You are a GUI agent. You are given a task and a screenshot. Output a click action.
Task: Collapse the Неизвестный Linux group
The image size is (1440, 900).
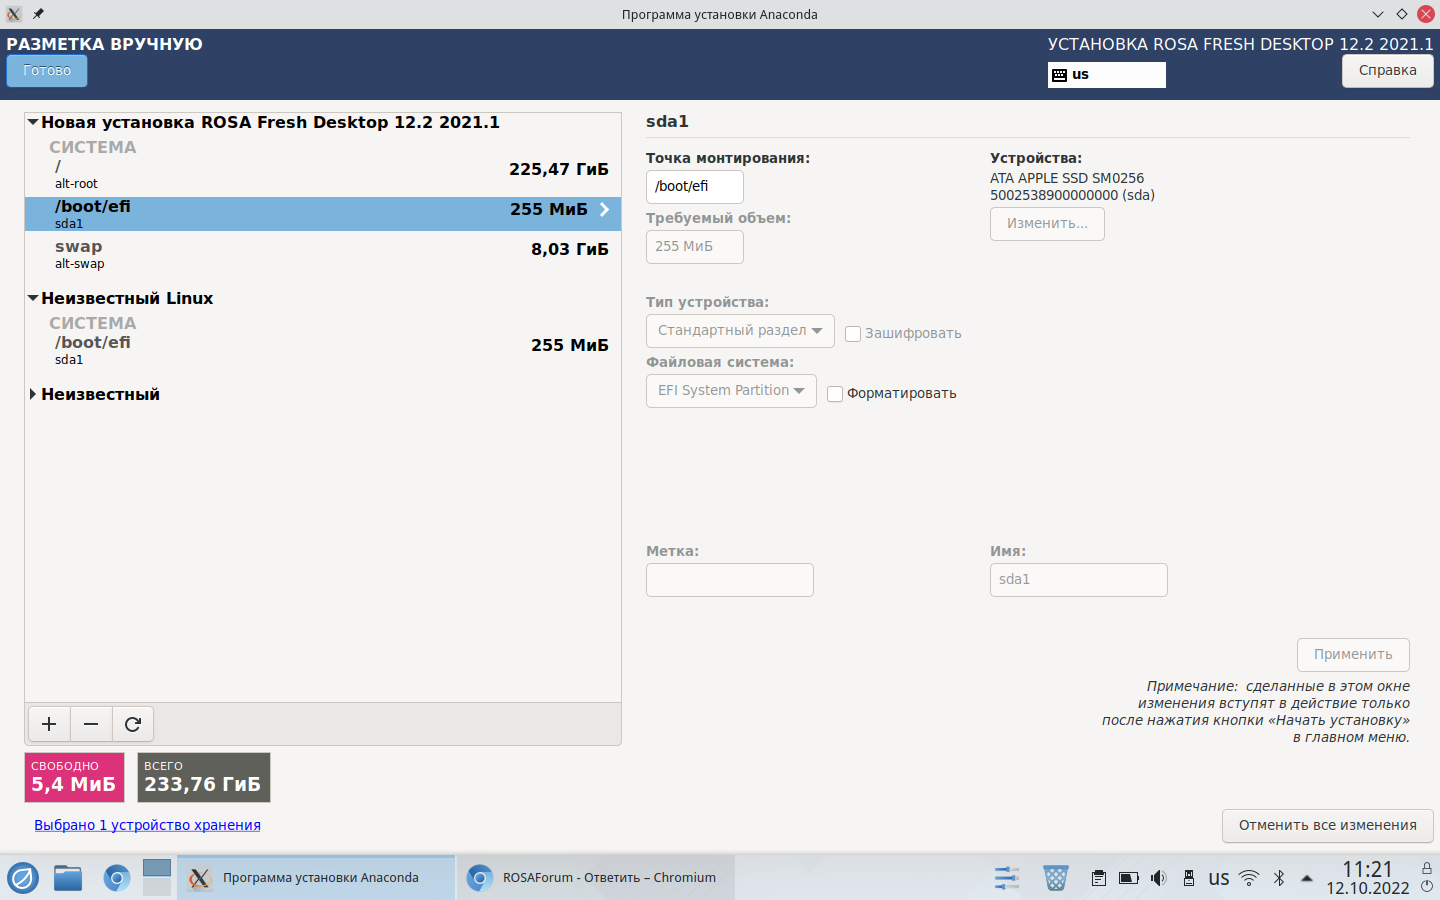click(x=33, y=298)
